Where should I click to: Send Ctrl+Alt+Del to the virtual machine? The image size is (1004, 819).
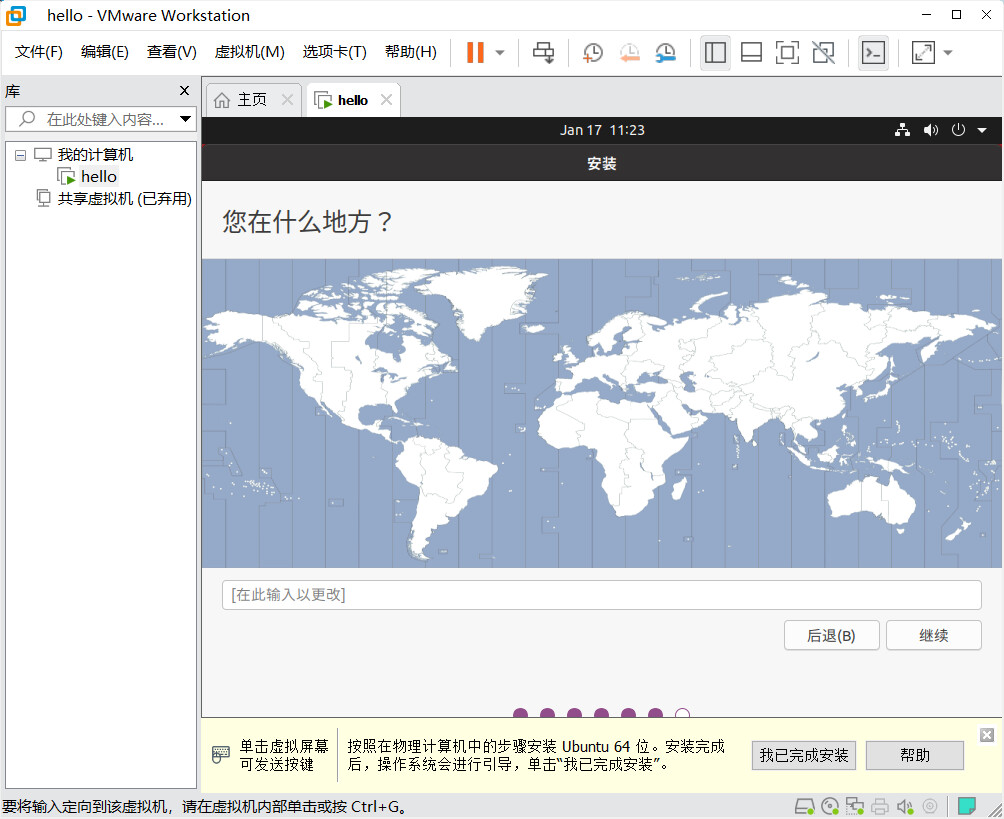(544, 53)
